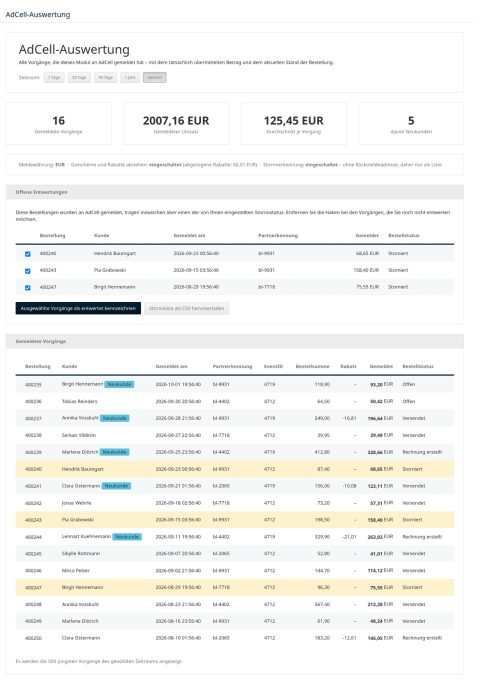This screenshot has width=480, height=700.
Task: Click the Offene Entwertungen section header
Action: tap(235, 192)
